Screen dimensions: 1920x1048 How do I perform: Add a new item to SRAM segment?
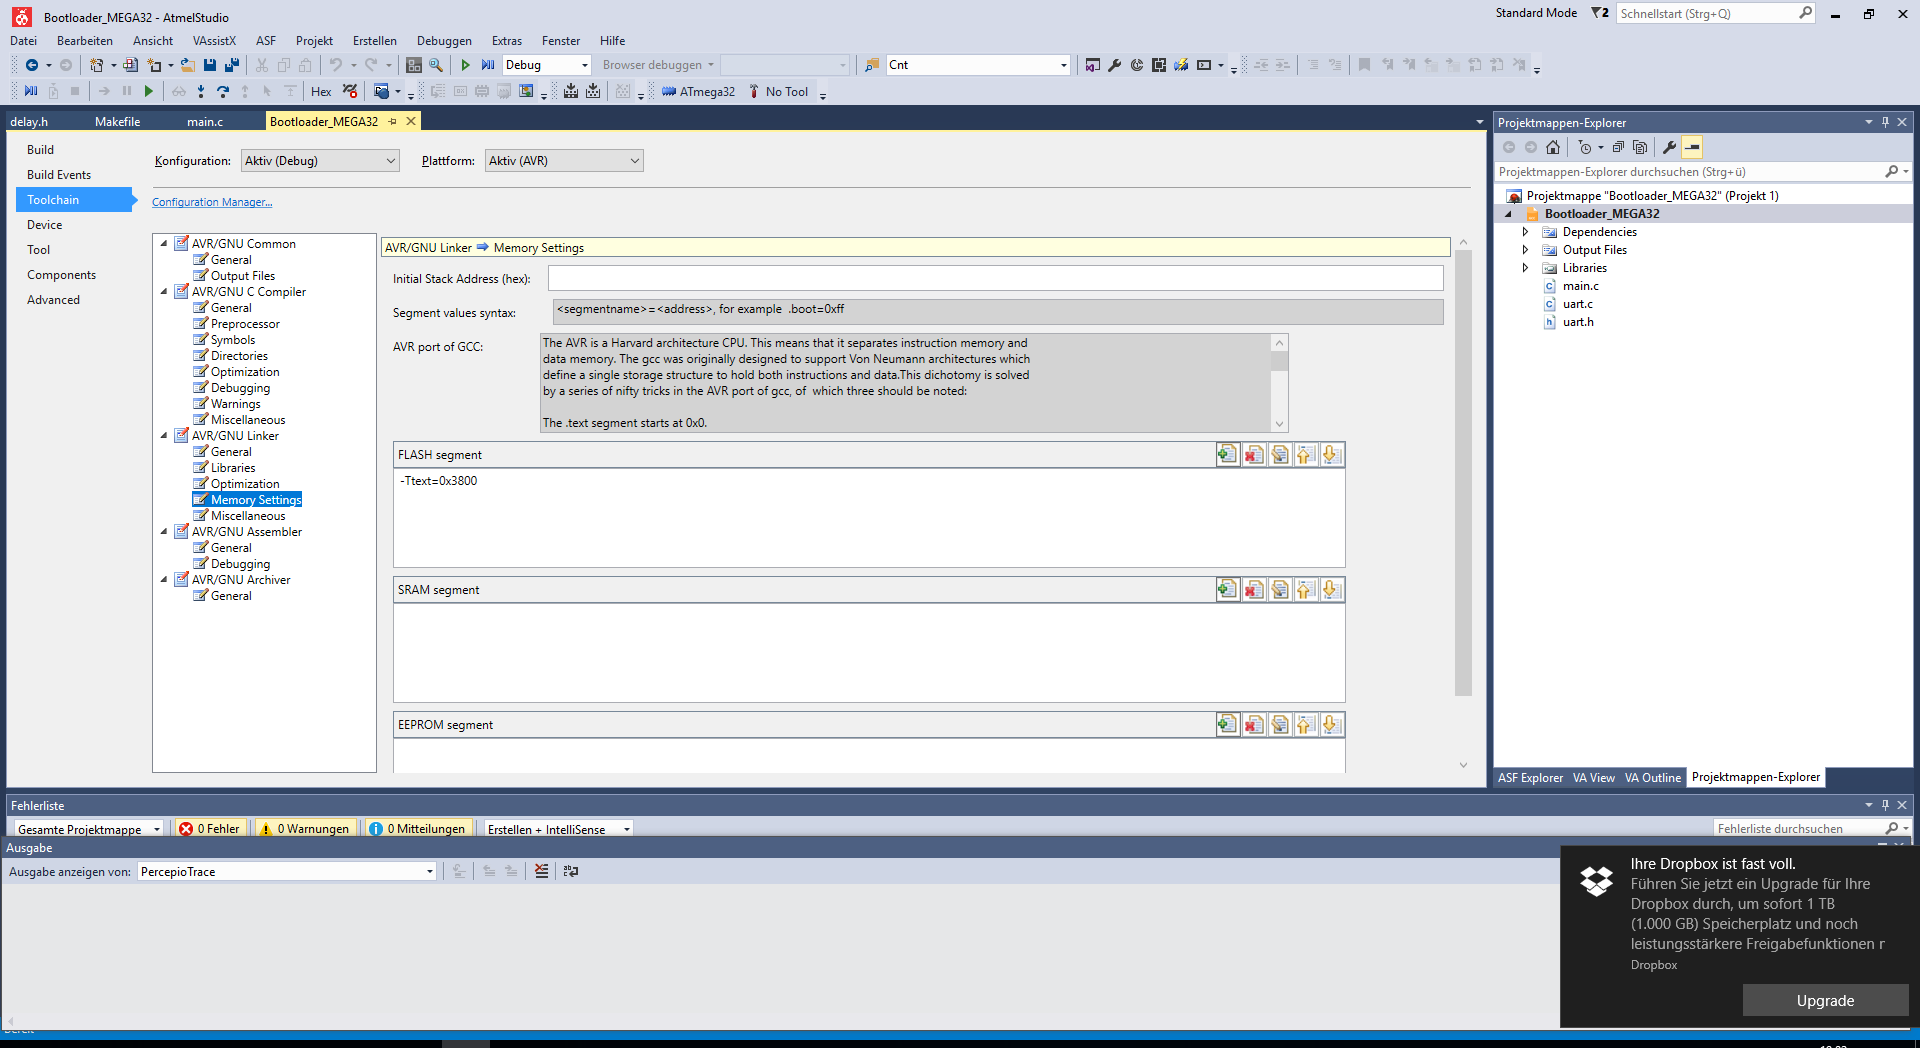(1227, 590)
